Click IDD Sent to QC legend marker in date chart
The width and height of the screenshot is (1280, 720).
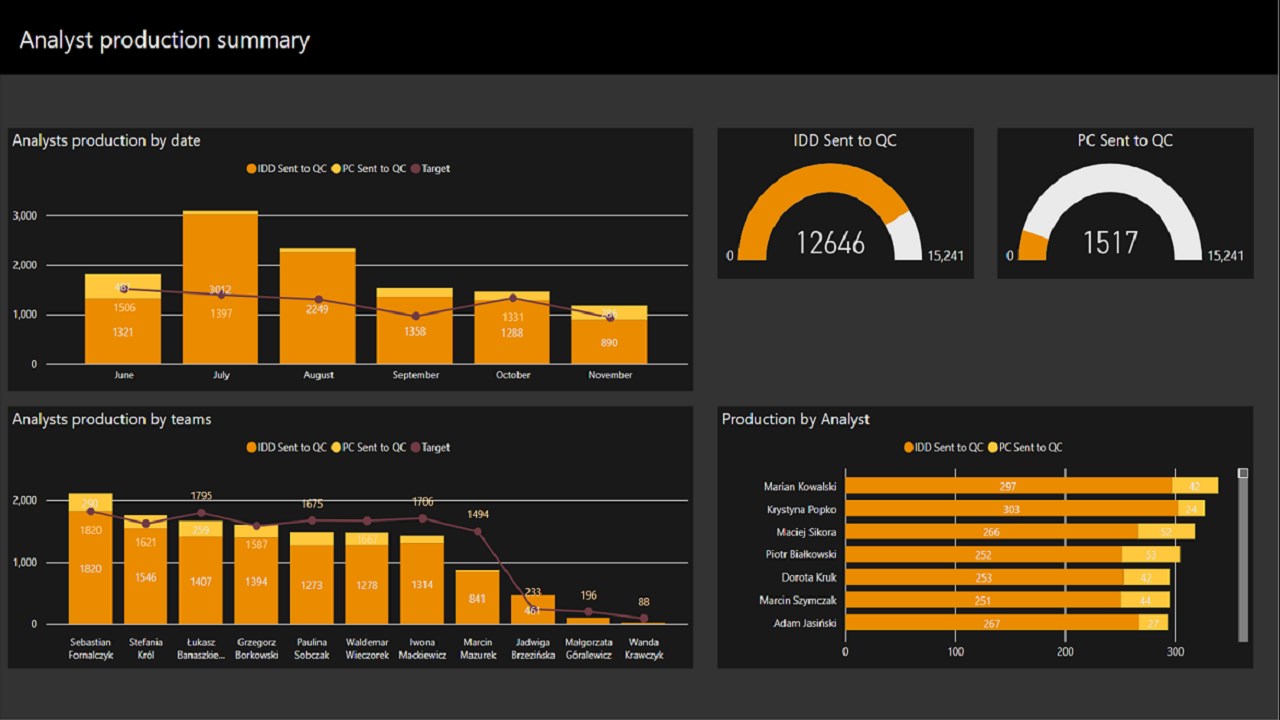point(252,169)
